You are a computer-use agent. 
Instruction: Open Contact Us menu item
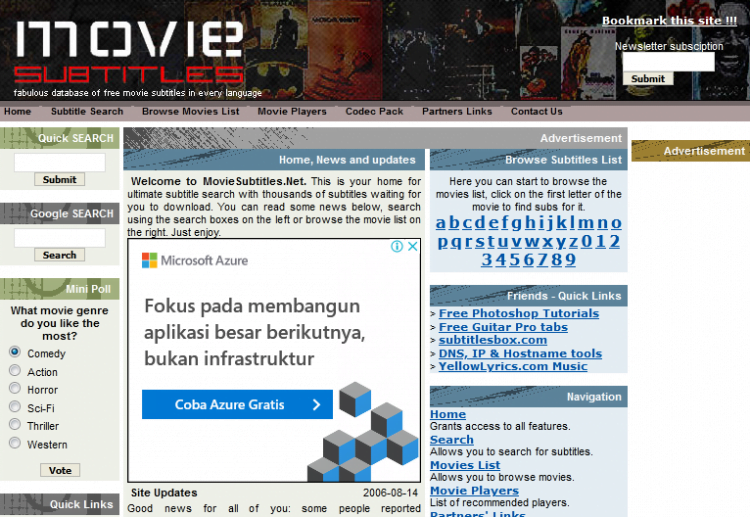pos(537,111)
